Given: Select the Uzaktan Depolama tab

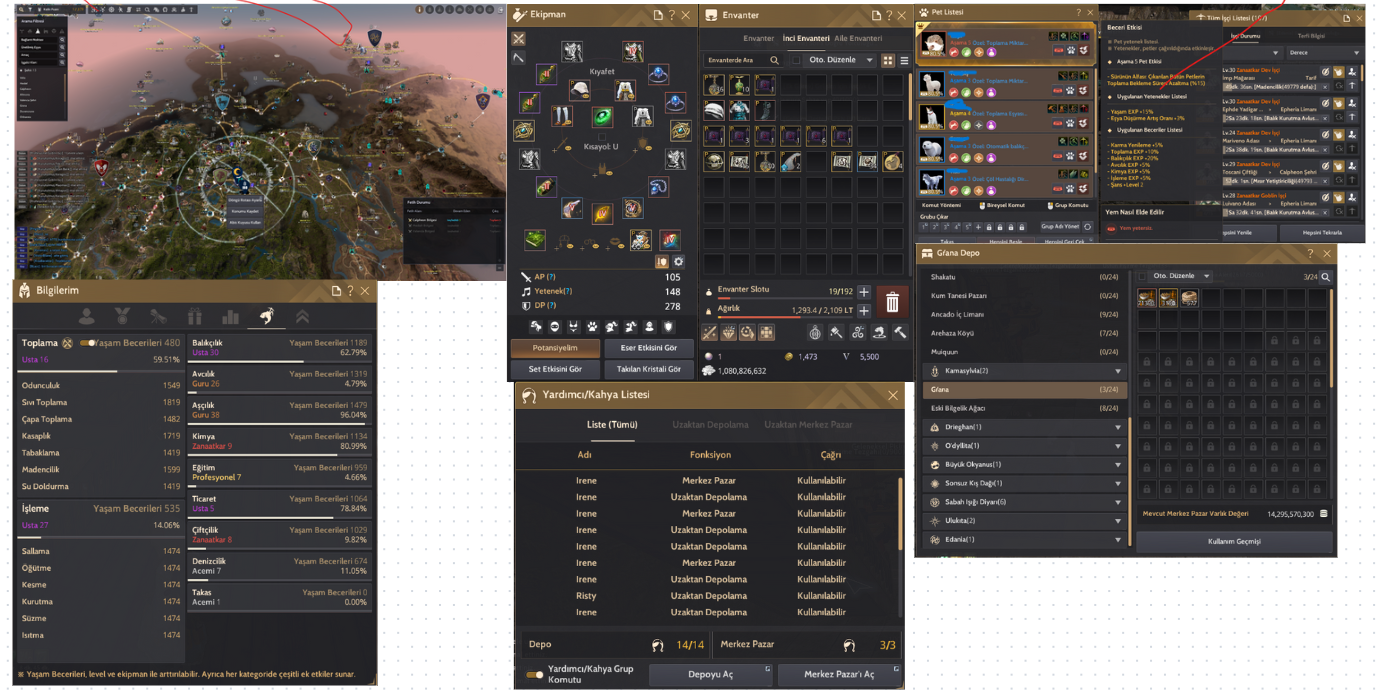Looking at the screenshot, I should click(709, 425).
